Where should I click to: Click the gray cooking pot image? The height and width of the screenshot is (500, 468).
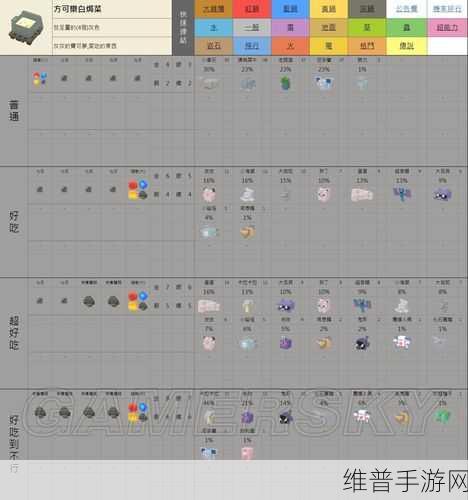[x=26, y=28]
